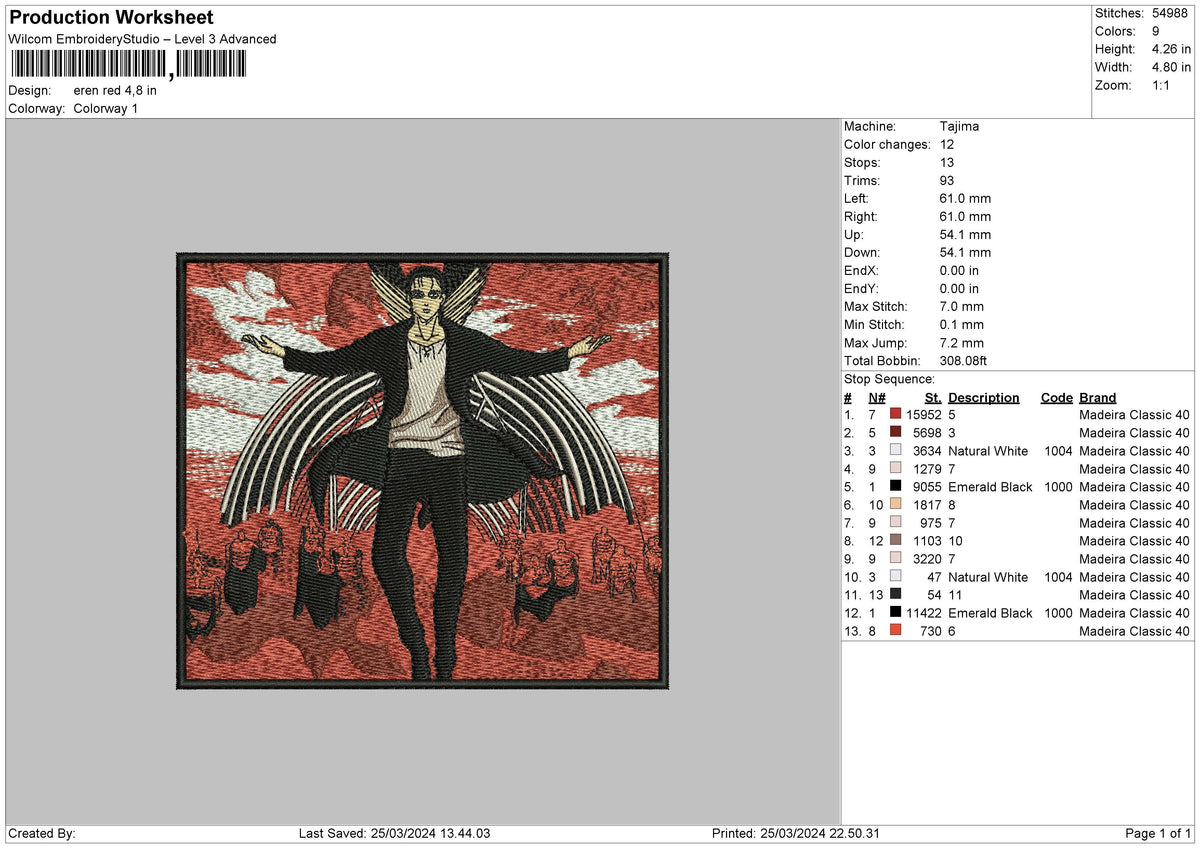The width and height of the screenshot is (1200, 848).
Task: Click the 'Right:' measurement label
Action: tap(861, 217)
